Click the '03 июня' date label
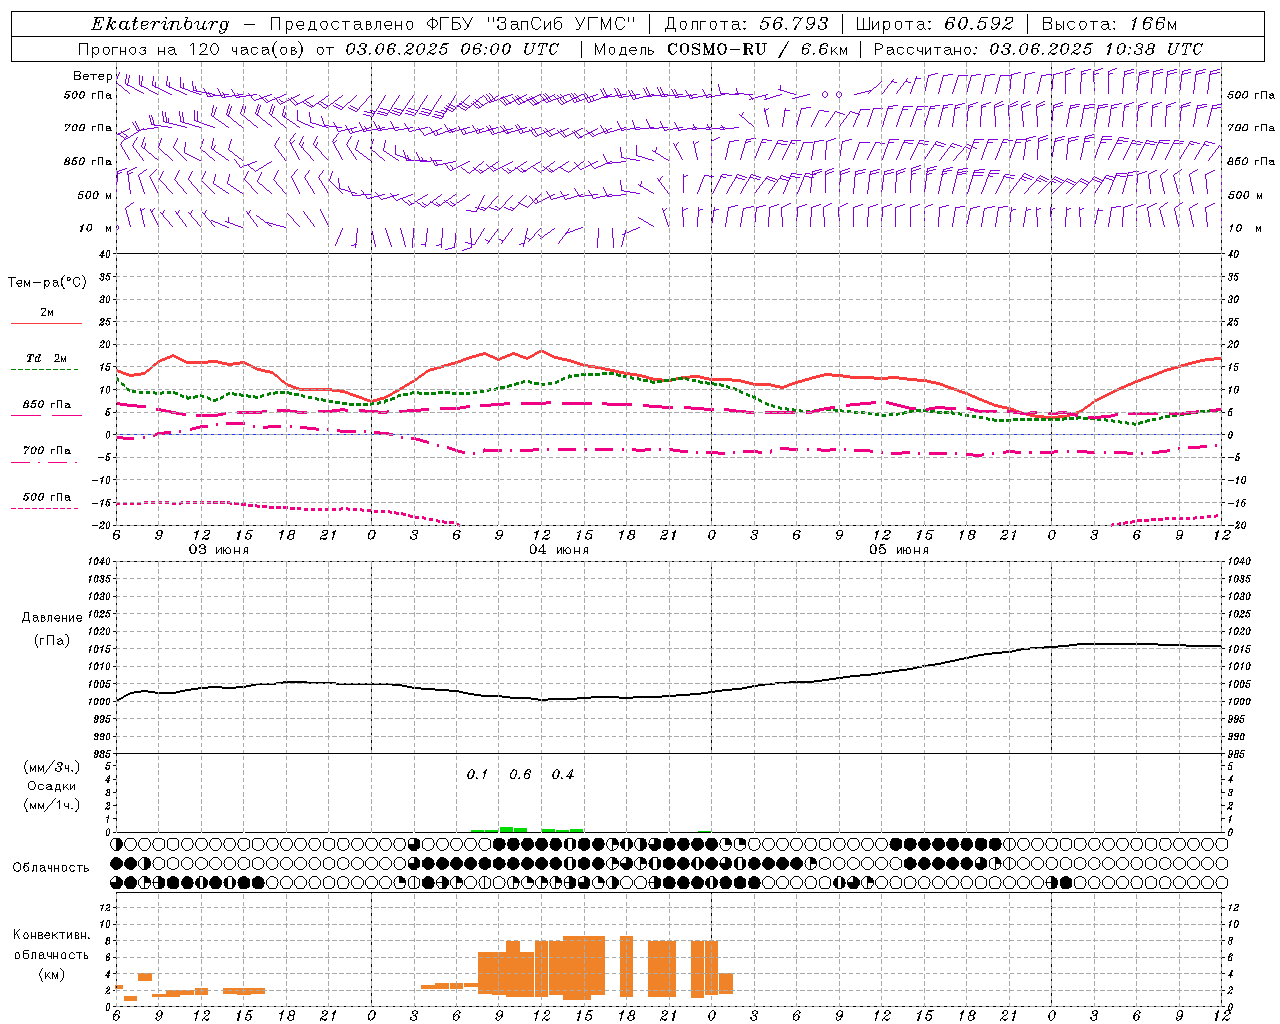Image resolution: width=1280 pixels, height=1024 pixels. point(219,550)
